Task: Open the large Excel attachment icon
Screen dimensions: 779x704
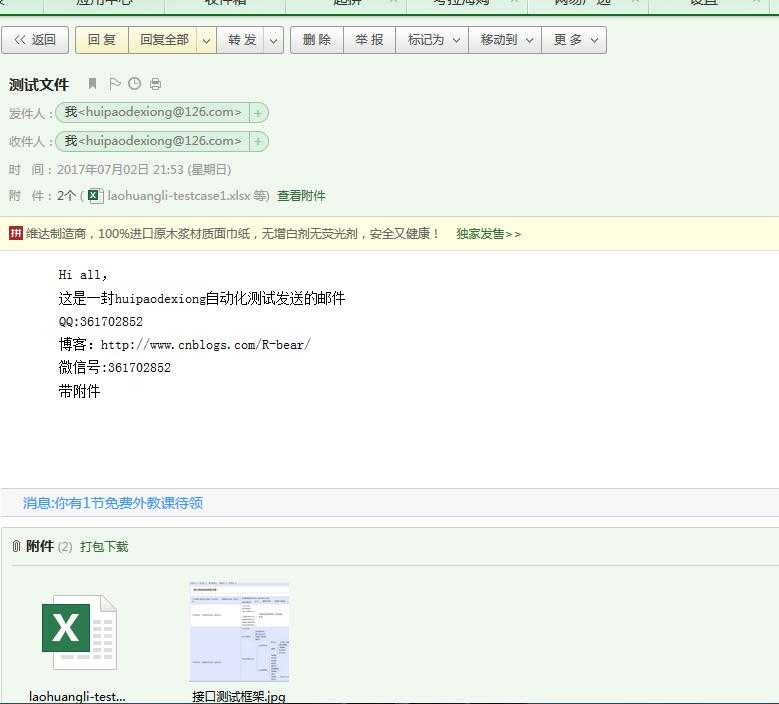Action: click(x=79, y=632)
